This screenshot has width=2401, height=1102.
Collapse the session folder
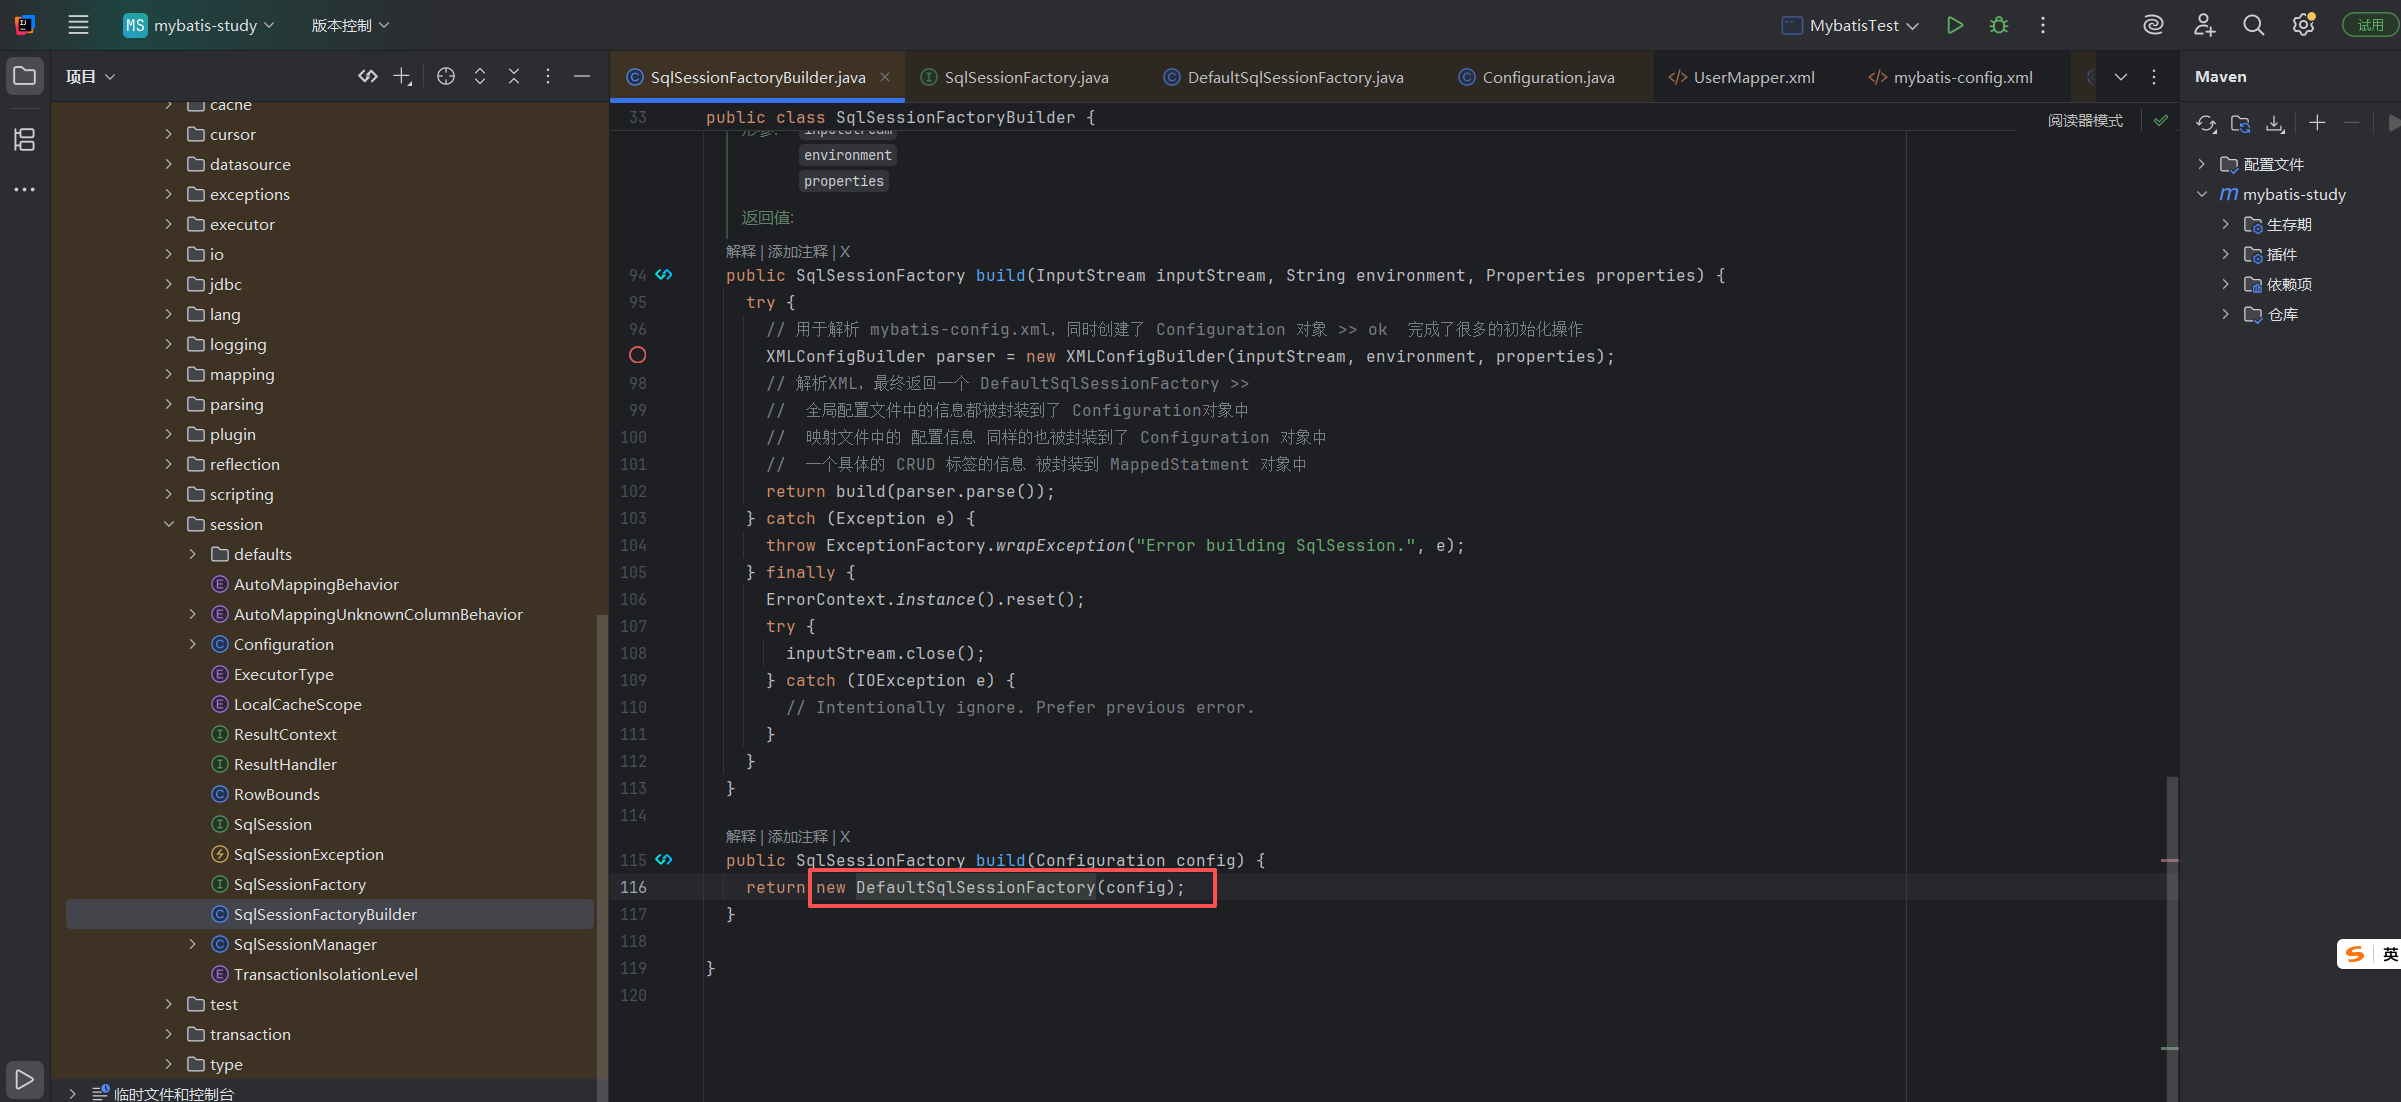(169, 524)
